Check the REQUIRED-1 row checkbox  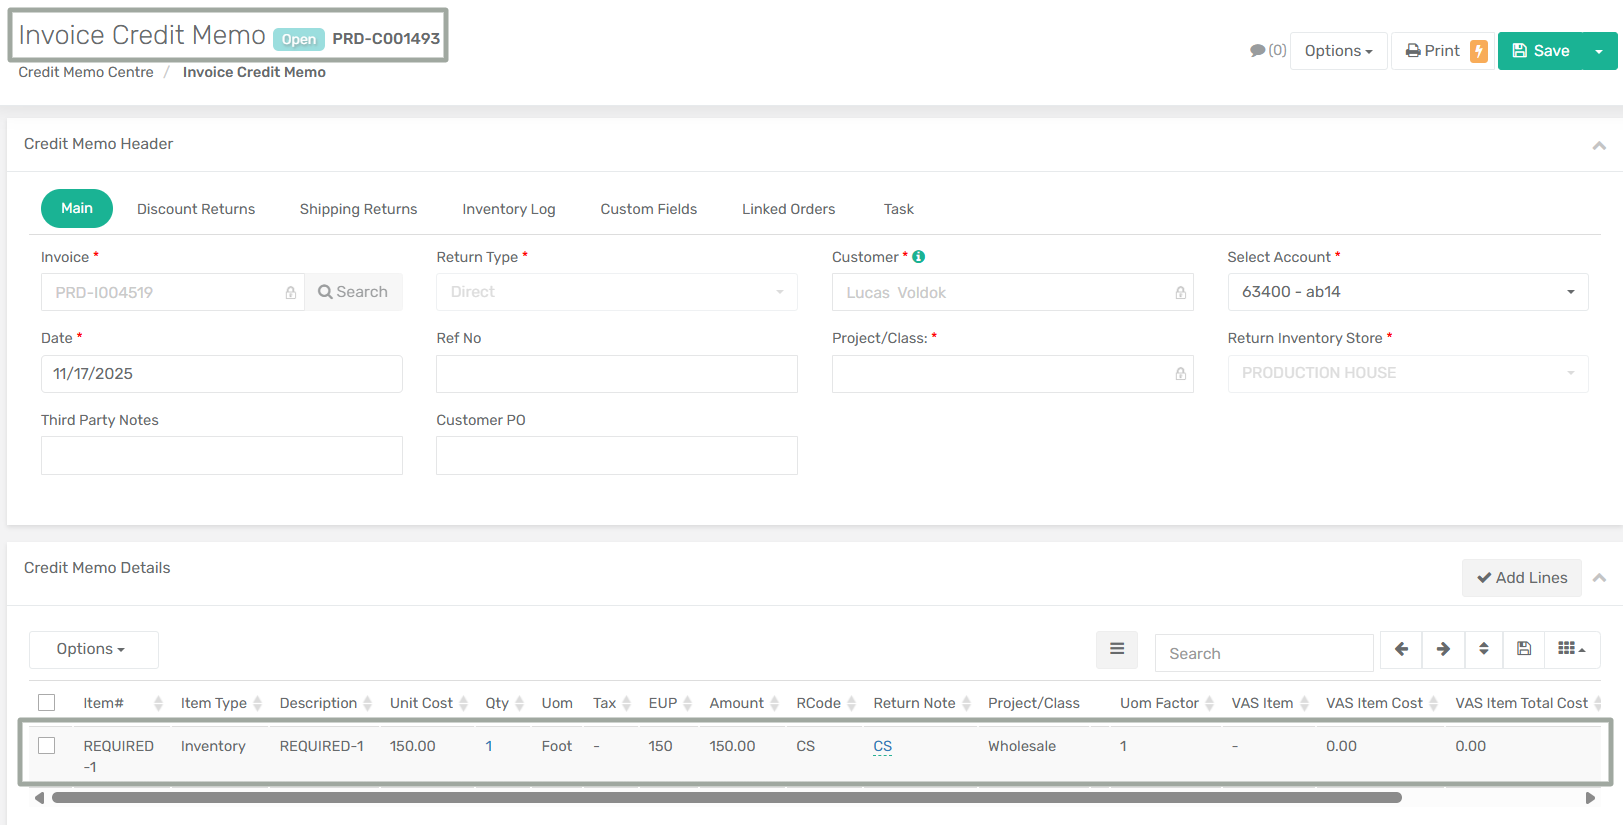(47, 746)
